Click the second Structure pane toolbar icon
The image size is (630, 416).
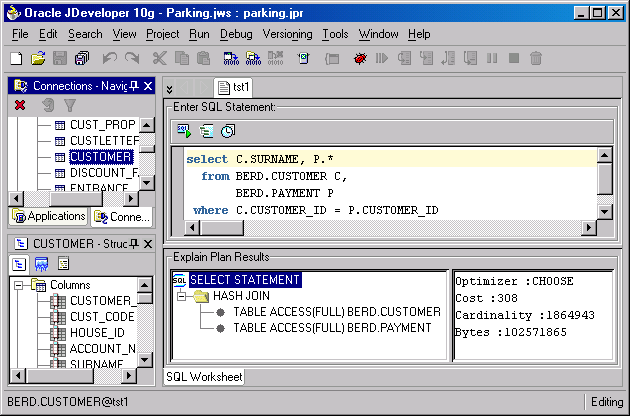click(x=41, y=264)
